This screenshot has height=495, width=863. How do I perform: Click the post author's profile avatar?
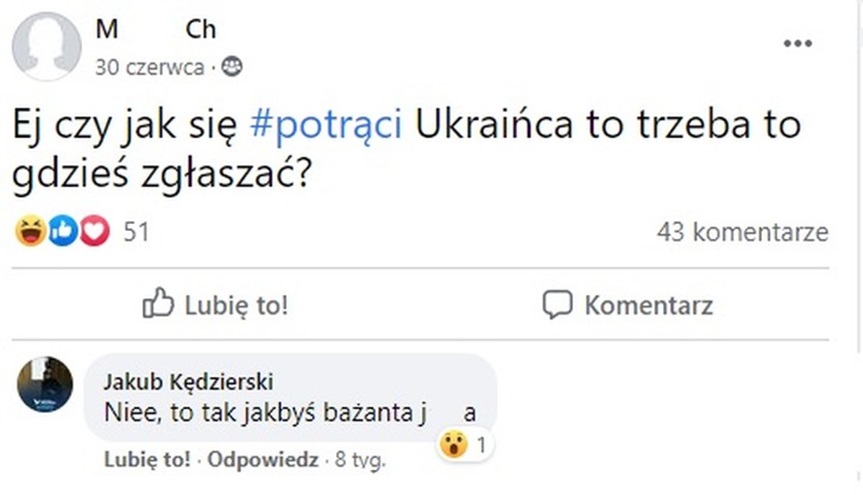pos(46,47)
